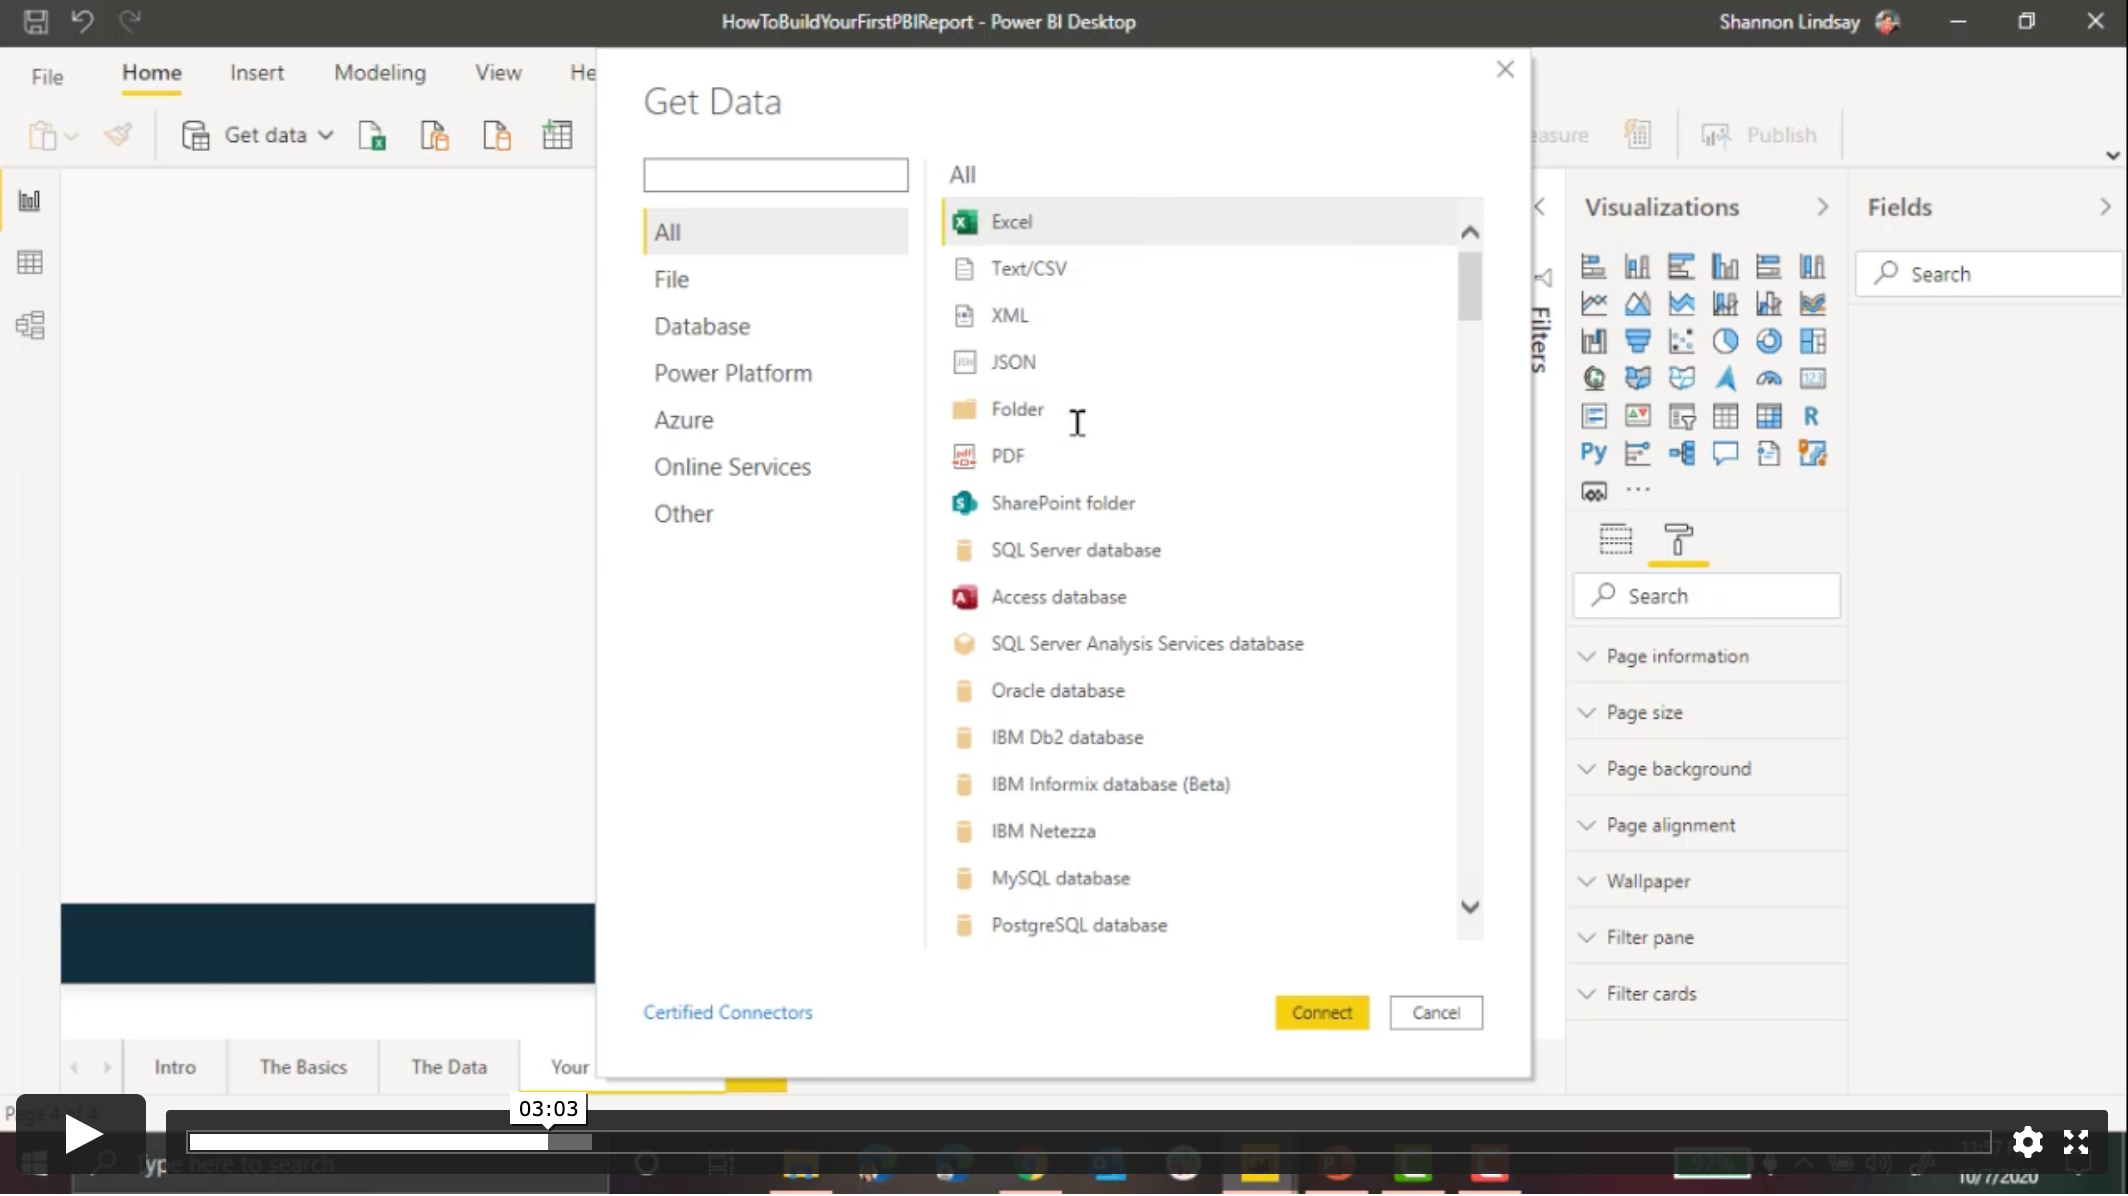Click the Fields pane Search box
The height and width of the screenshot is (1196, 2128).
(x=1990, y=274)
